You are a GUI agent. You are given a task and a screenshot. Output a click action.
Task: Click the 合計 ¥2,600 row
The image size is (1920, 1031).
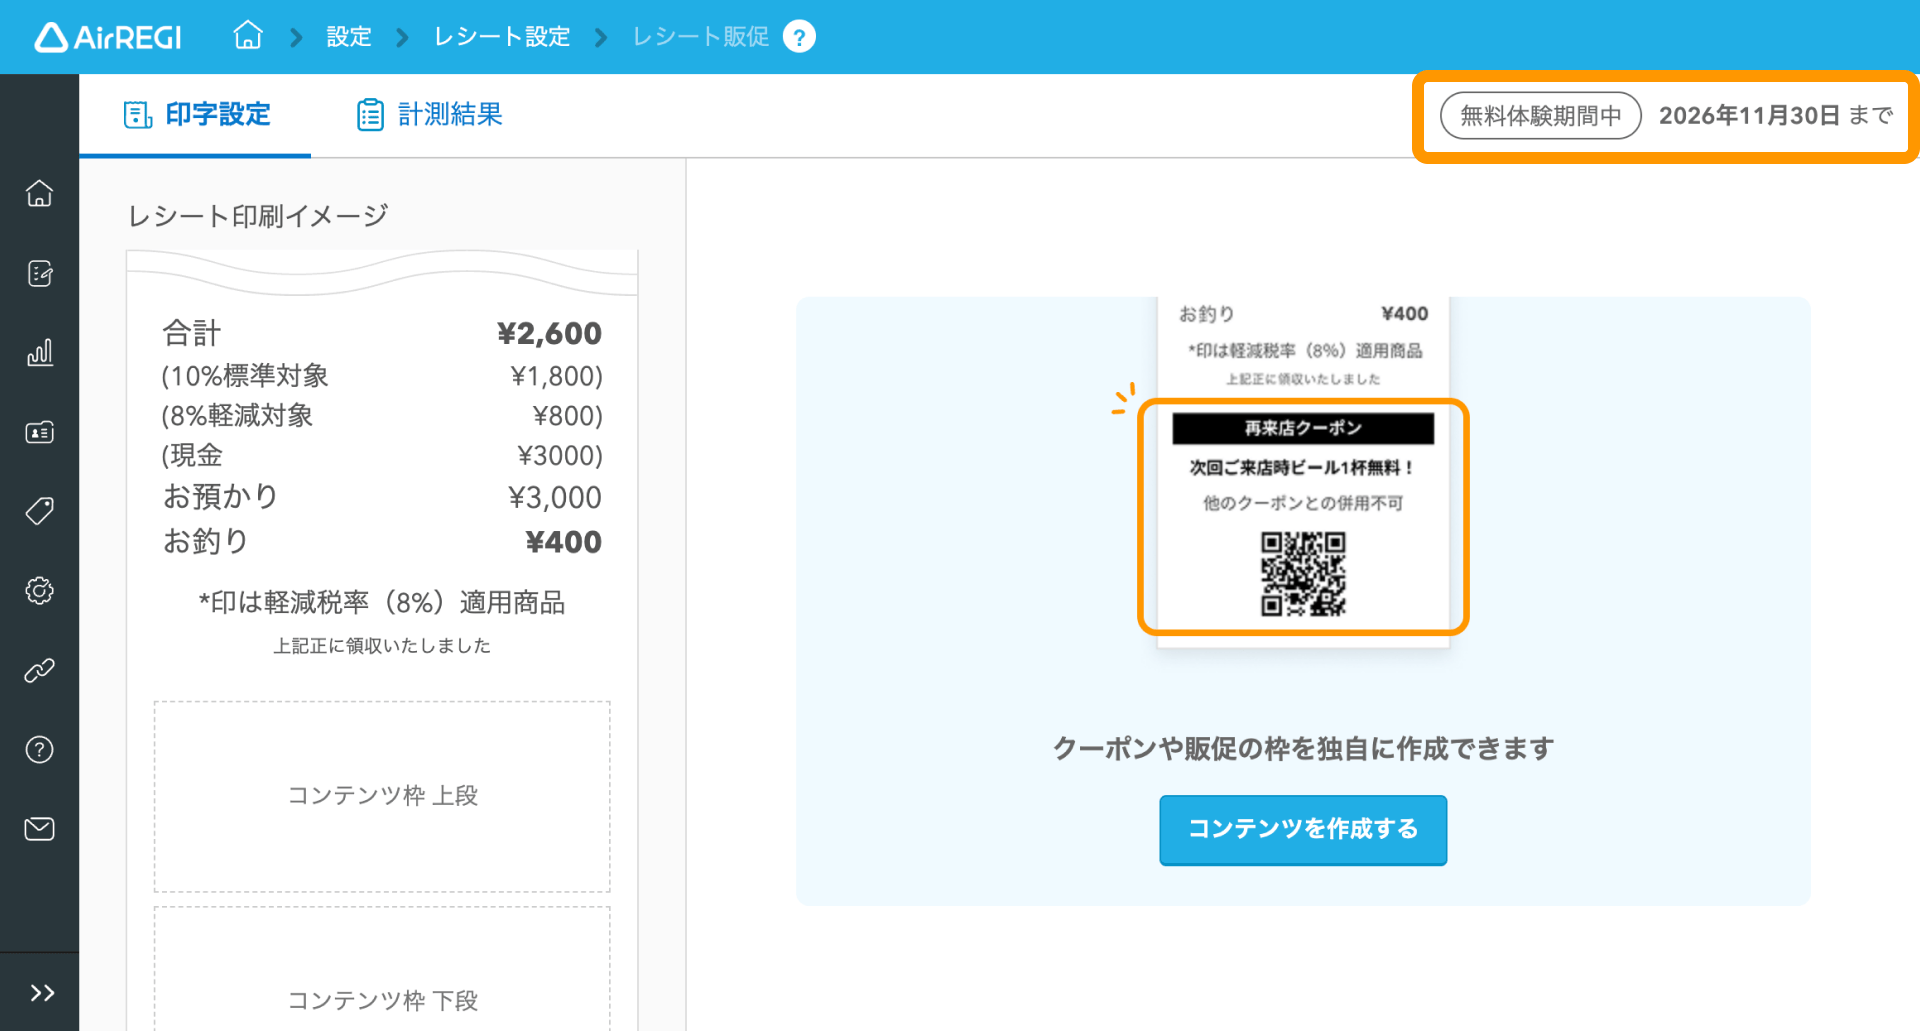point(382,333)
